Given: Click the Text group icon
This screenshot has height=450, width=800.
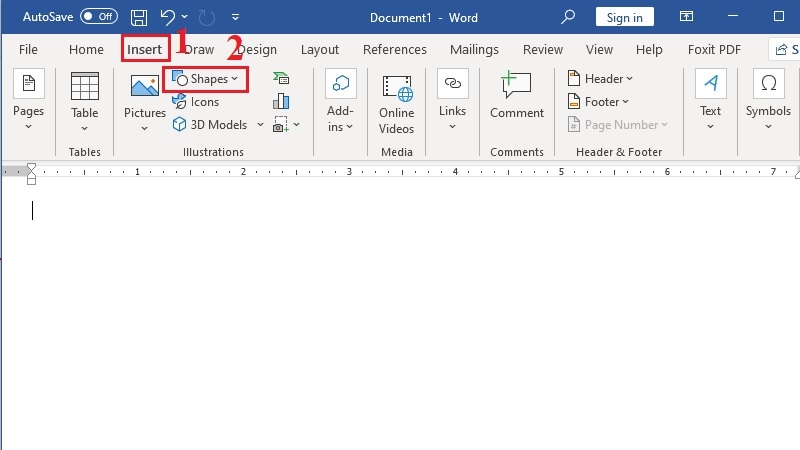Looking at the screenshot, I should tap(710, 83).
